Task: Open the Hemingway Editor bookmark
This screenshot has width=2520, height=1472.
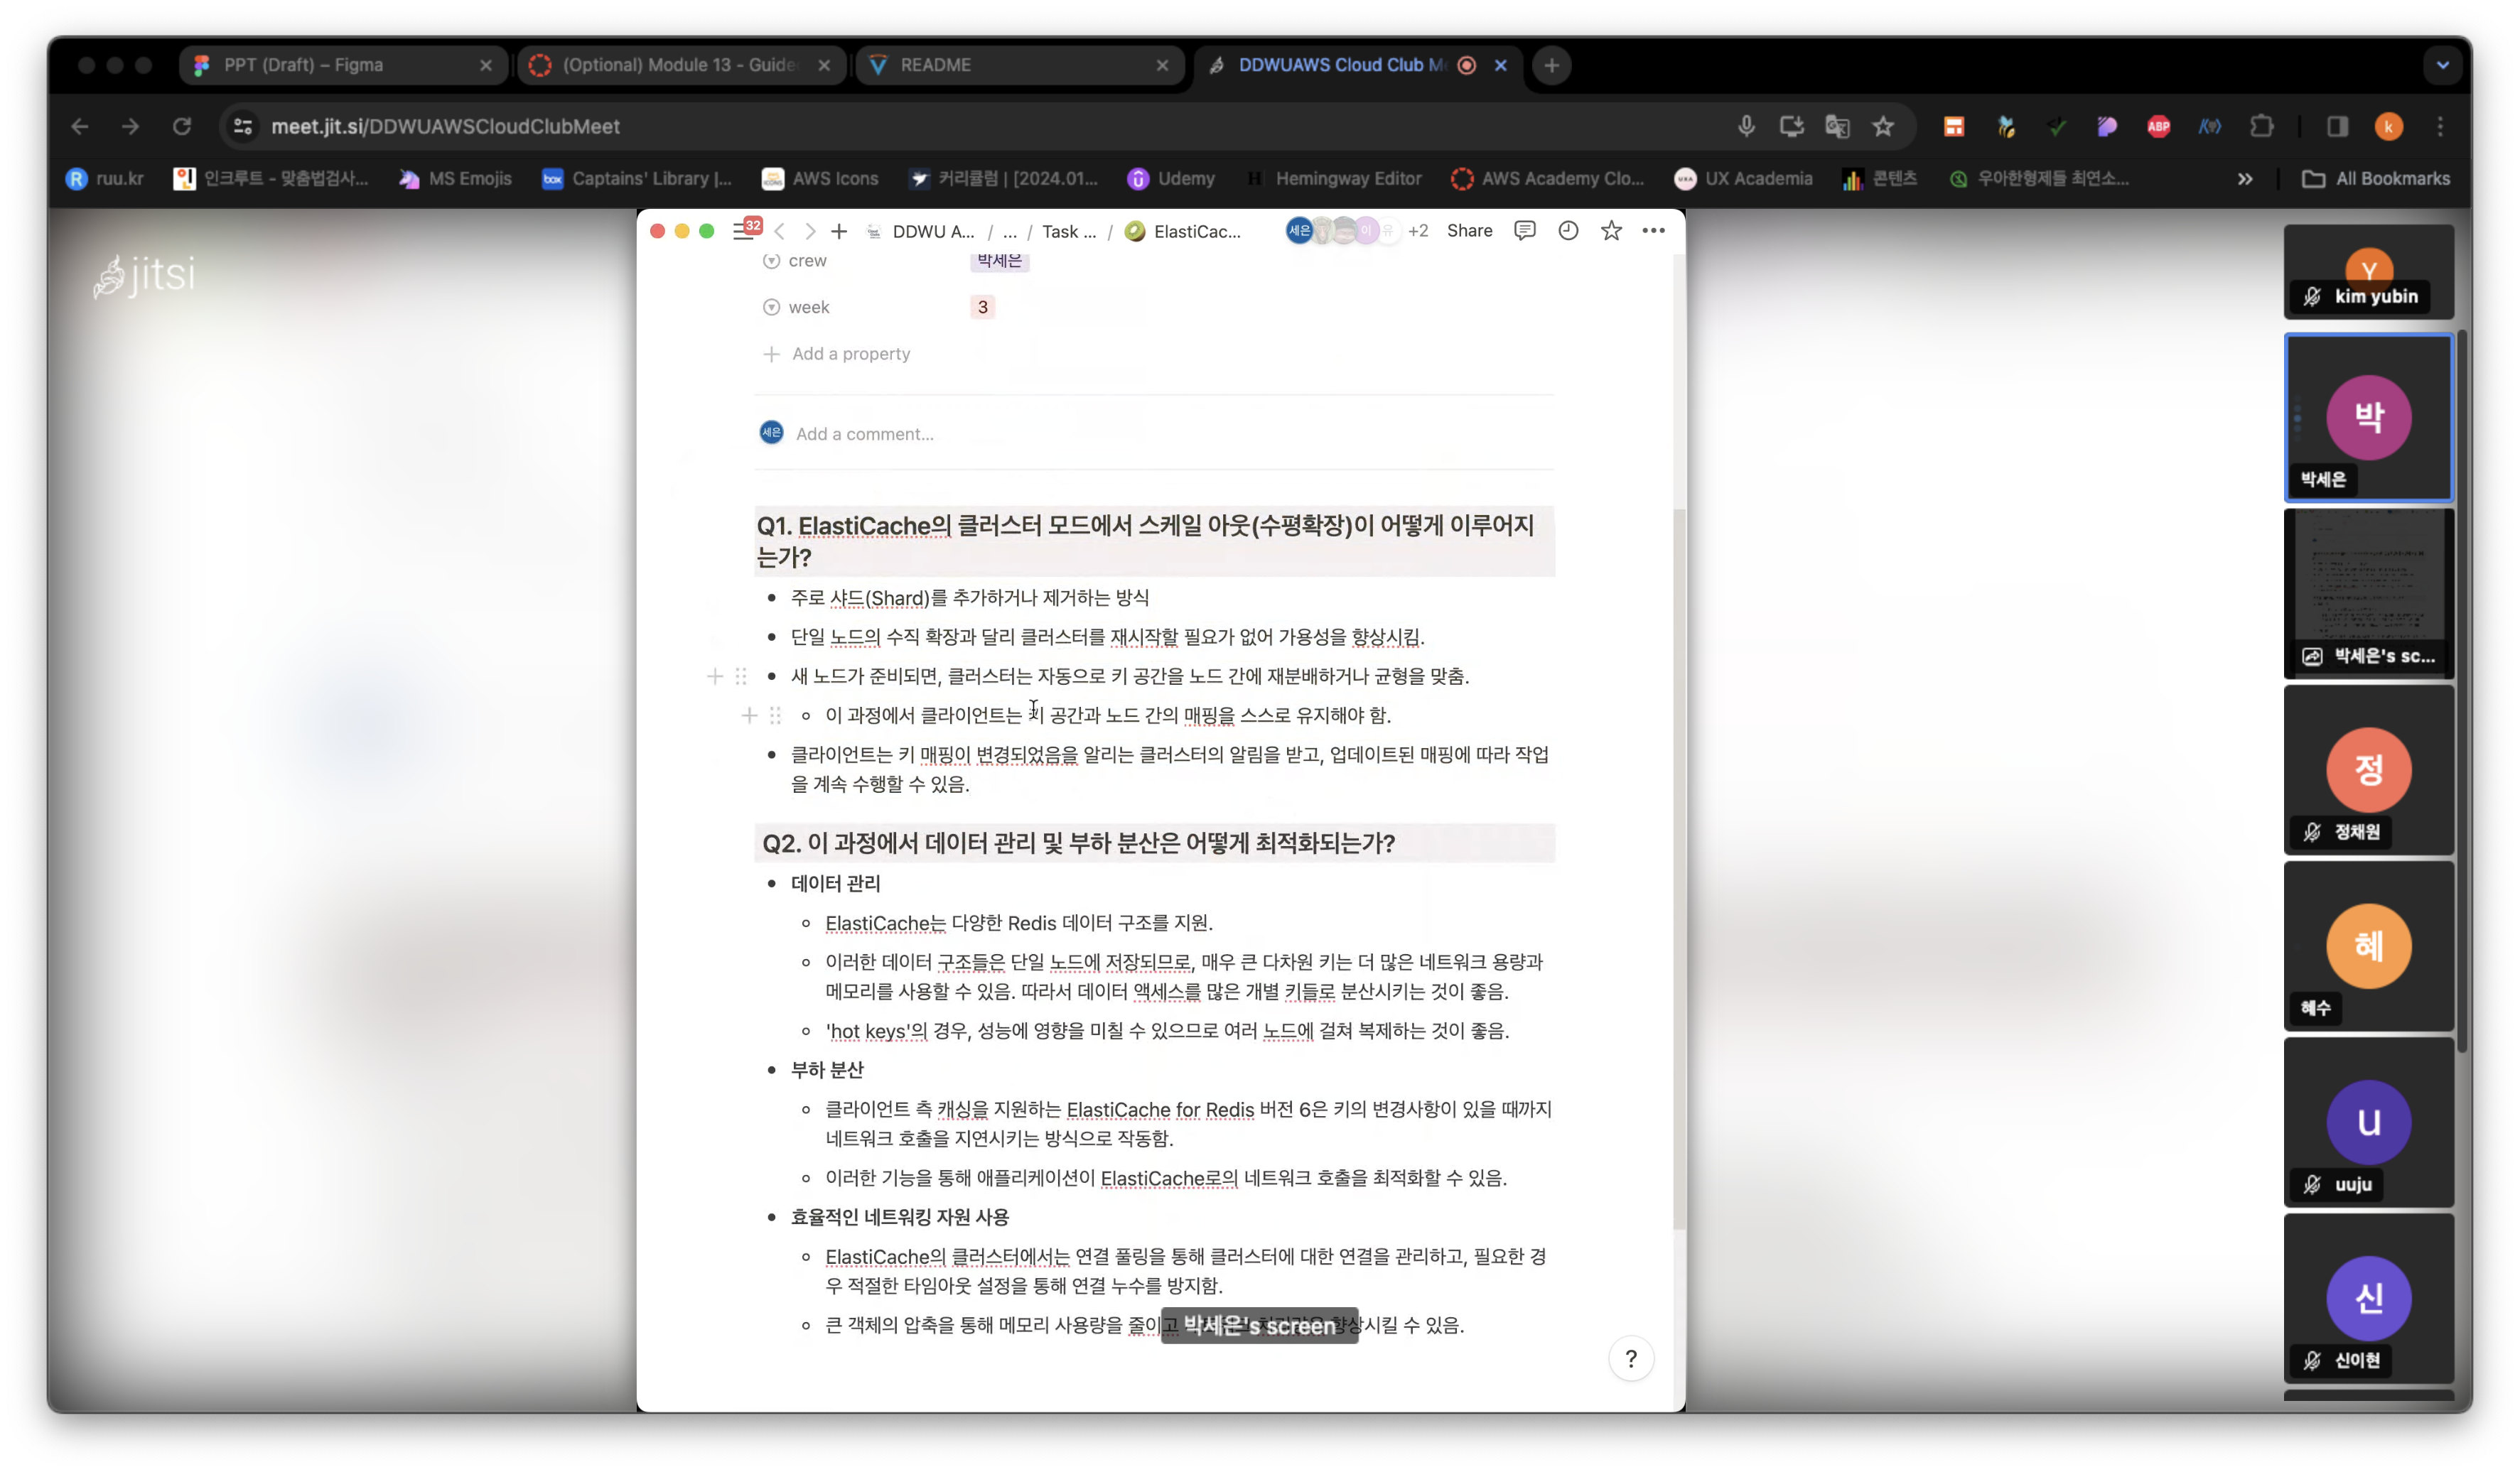Action: tap(1333, 178)
